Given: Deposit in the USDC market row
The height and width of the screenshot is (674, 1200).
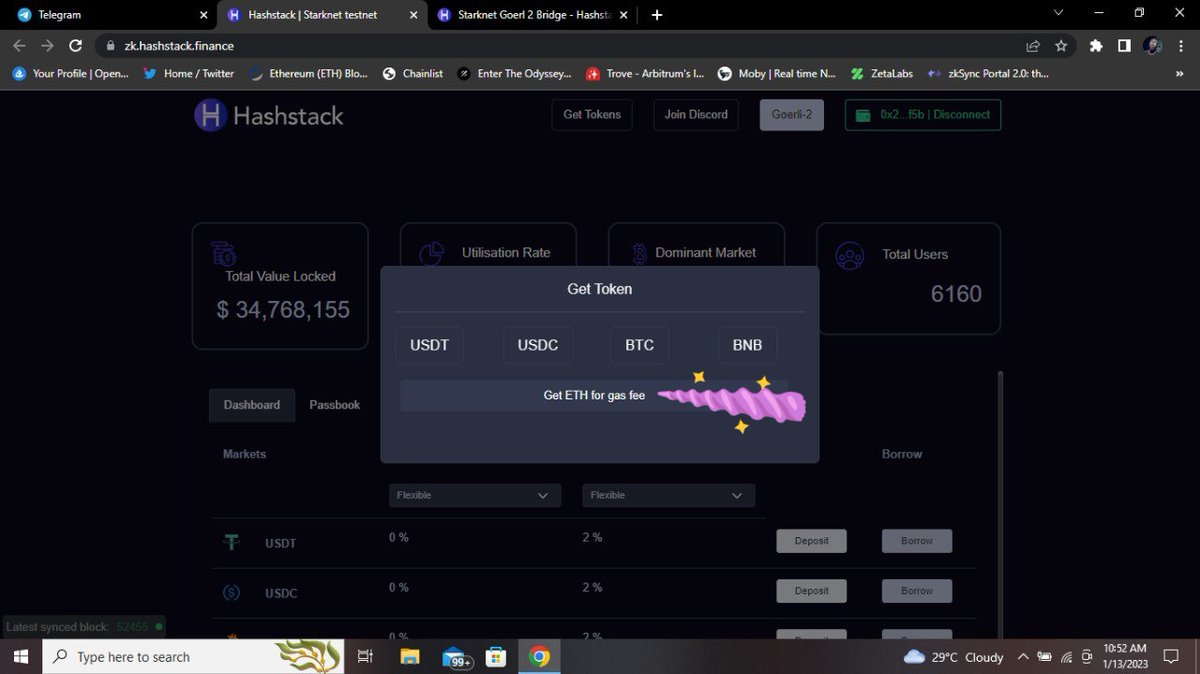Looking at the screenshot, I should coord(812,591).
